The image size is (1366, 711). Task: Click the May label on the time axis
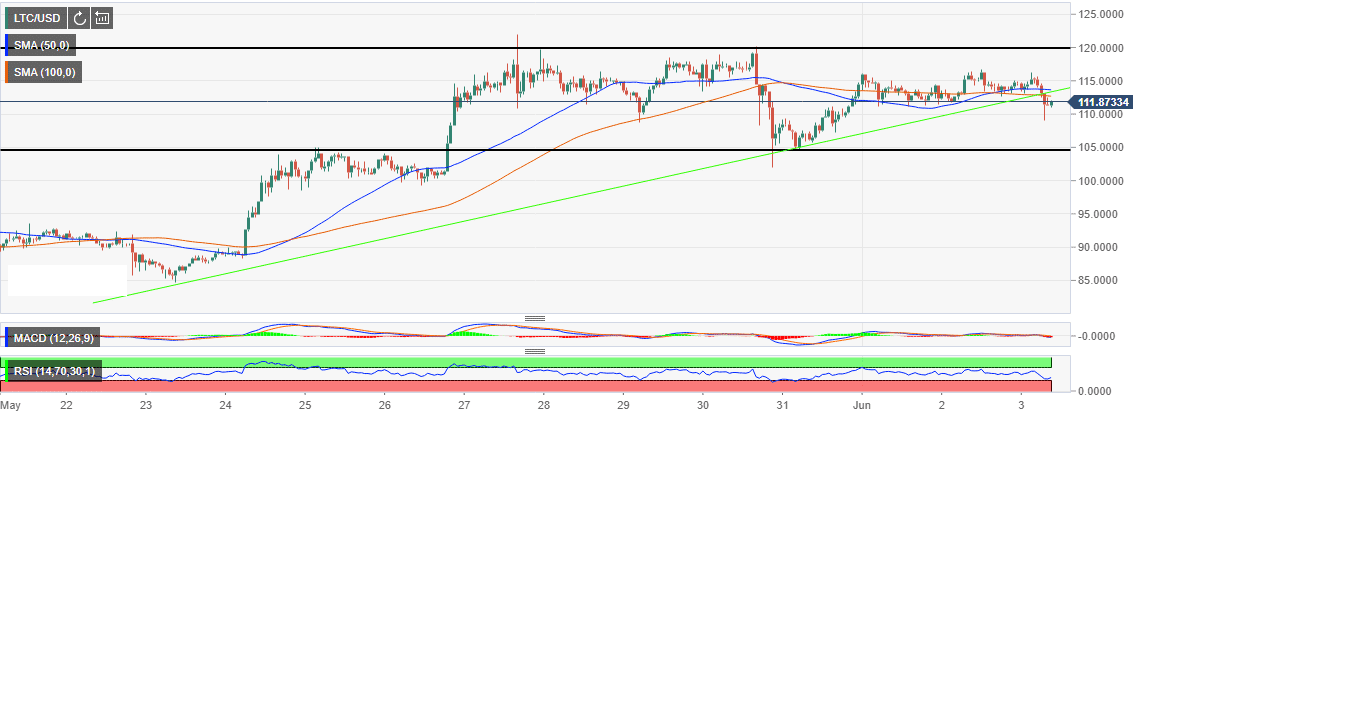[10, 405]
